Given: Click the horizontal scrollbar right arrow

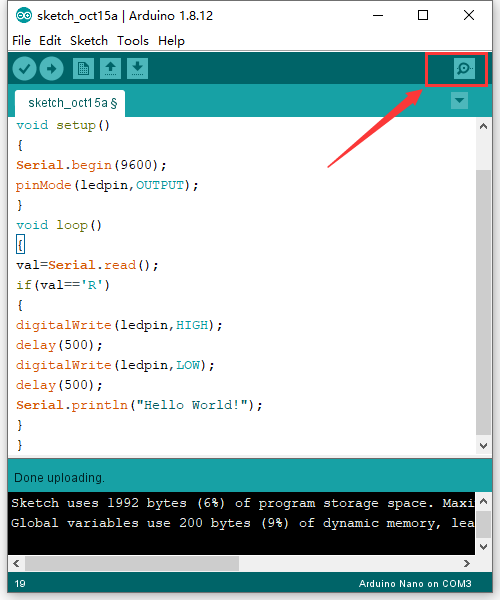Looking at the screenshot, I should (467, 563).
